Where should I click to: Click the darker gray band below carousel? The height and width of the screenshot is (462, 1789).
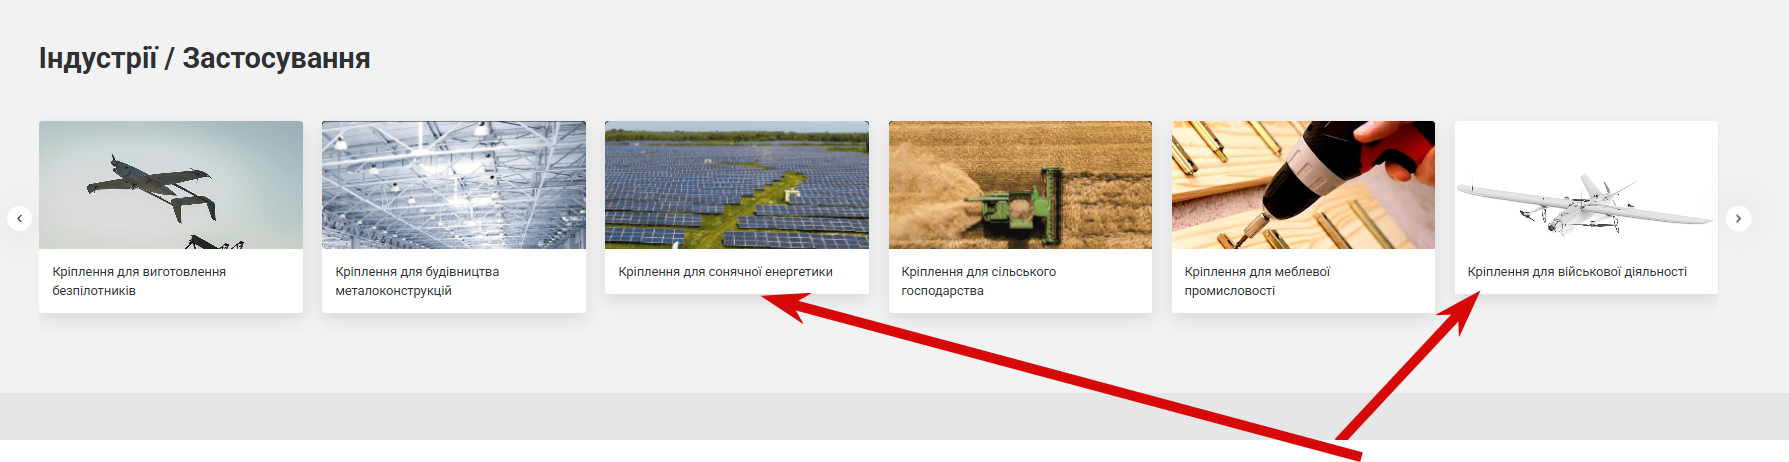[x=894, y=416]
